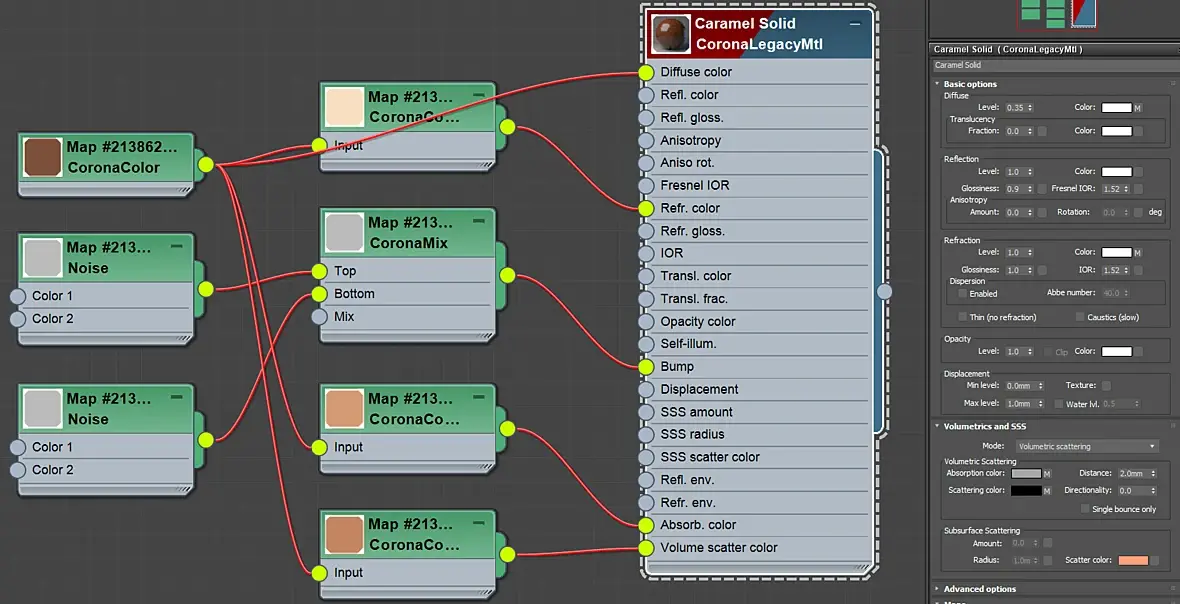Image resolution: width=1180 pixels, height=604 pixels.
Task: Click the M map button beside Absorption color
Action: pos(1047,474)
